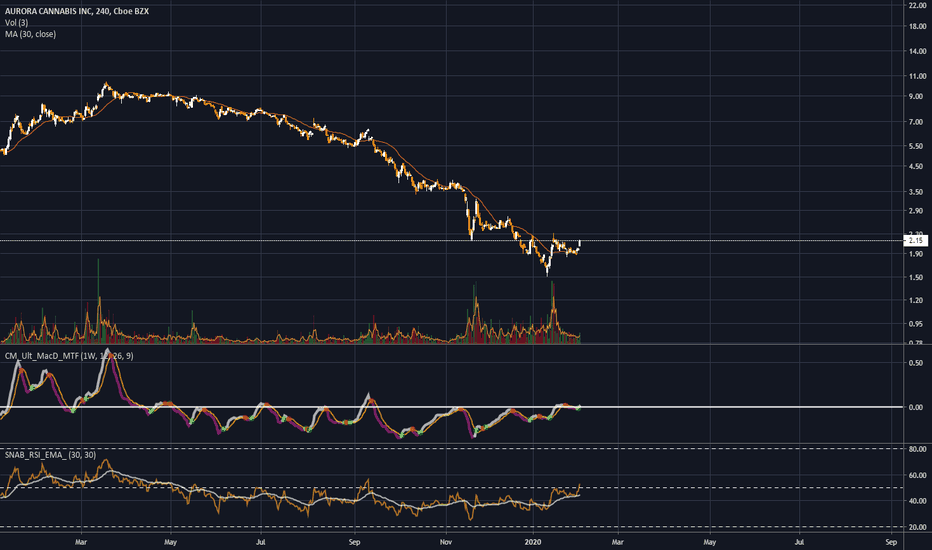Click the 80.00 RSI axis label

(x=917, y=450)
